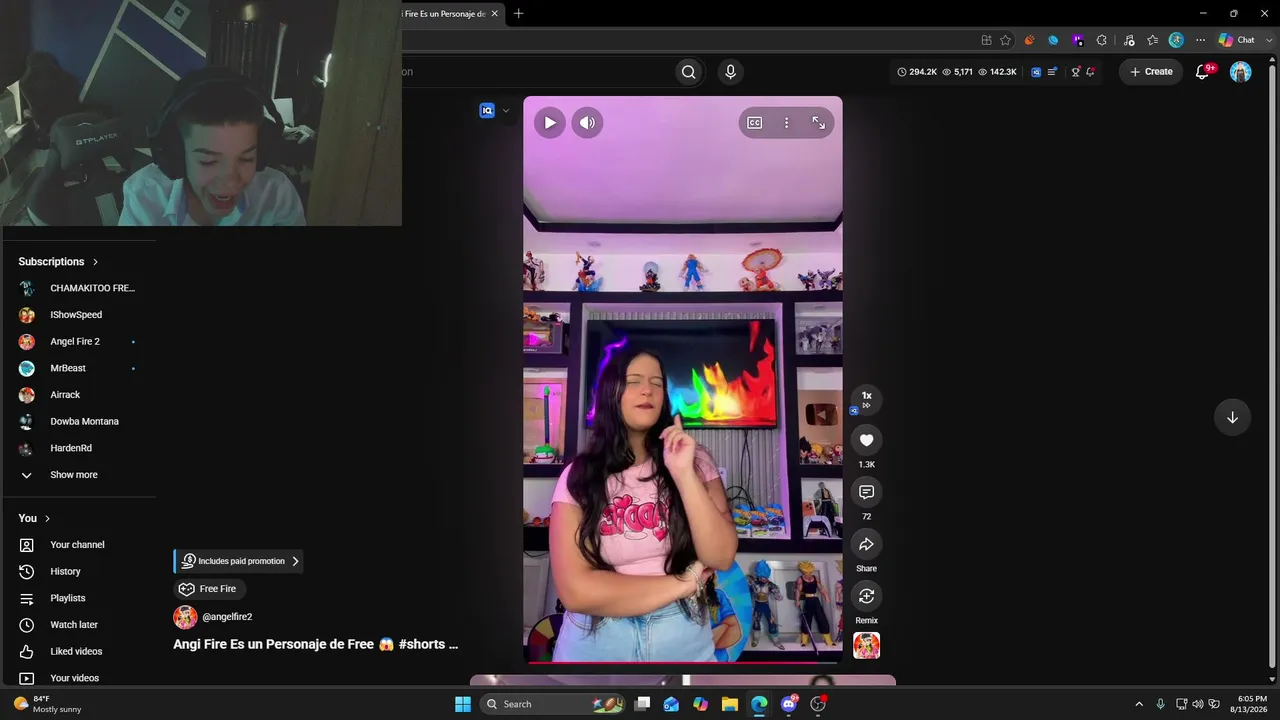This screenshot has height=720, width=1280.
Task: Open comments for this Short
Action: (866, 492)
